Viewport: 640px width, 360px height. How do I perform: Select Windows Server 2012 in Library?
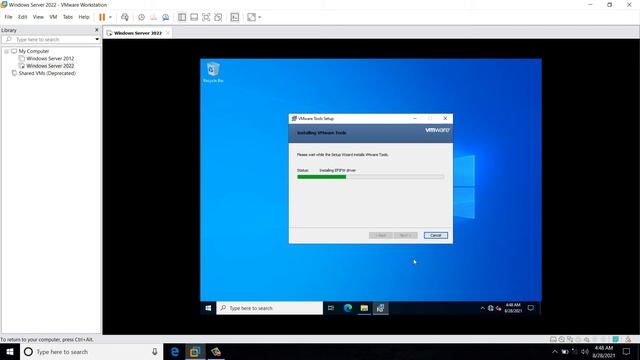click(x=50, y=59)
